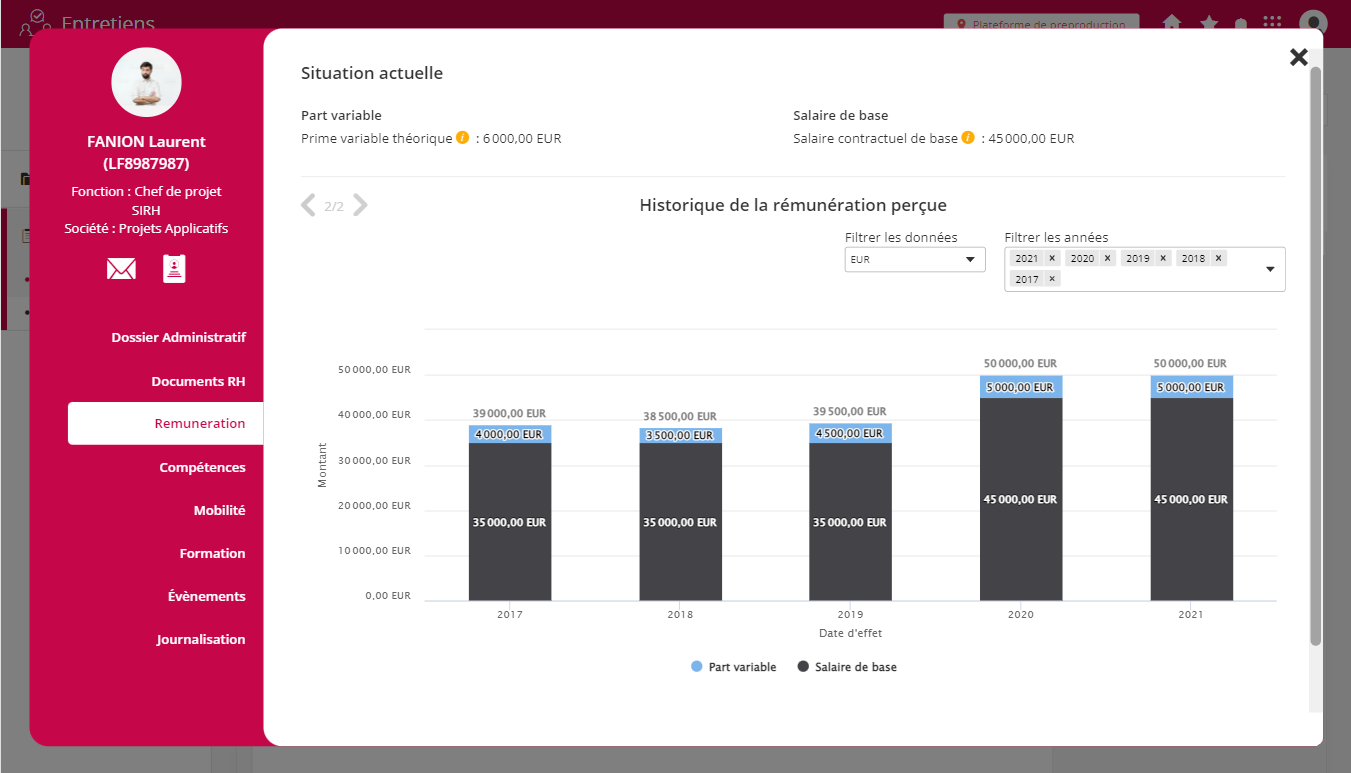This screenshot has height=773, width=1351.
Task: Open the employee badge card icon
Action: [174, 269]
